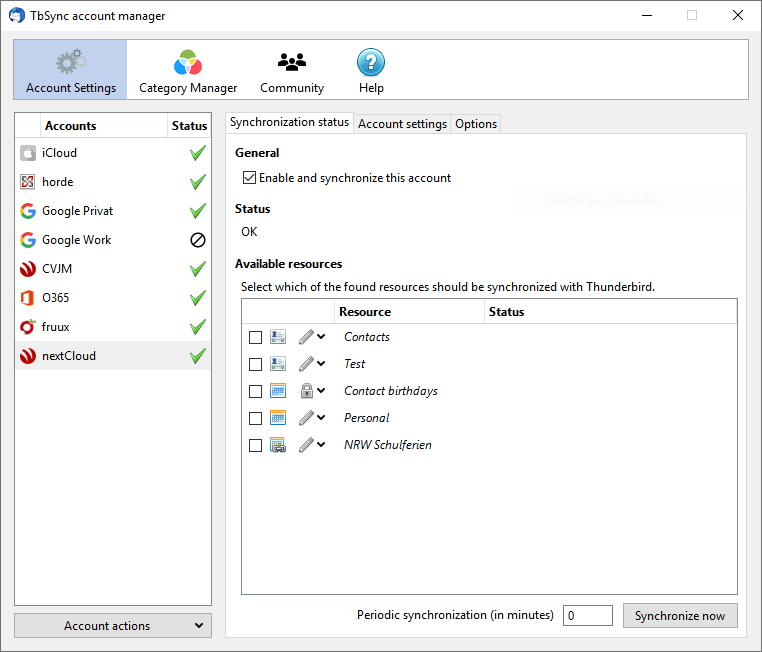Viewport: 762px width, 652px height.
Task: Enable the NRW Schulferien resource checkbox
Action: pyautogui.click(x=255, y=445)
